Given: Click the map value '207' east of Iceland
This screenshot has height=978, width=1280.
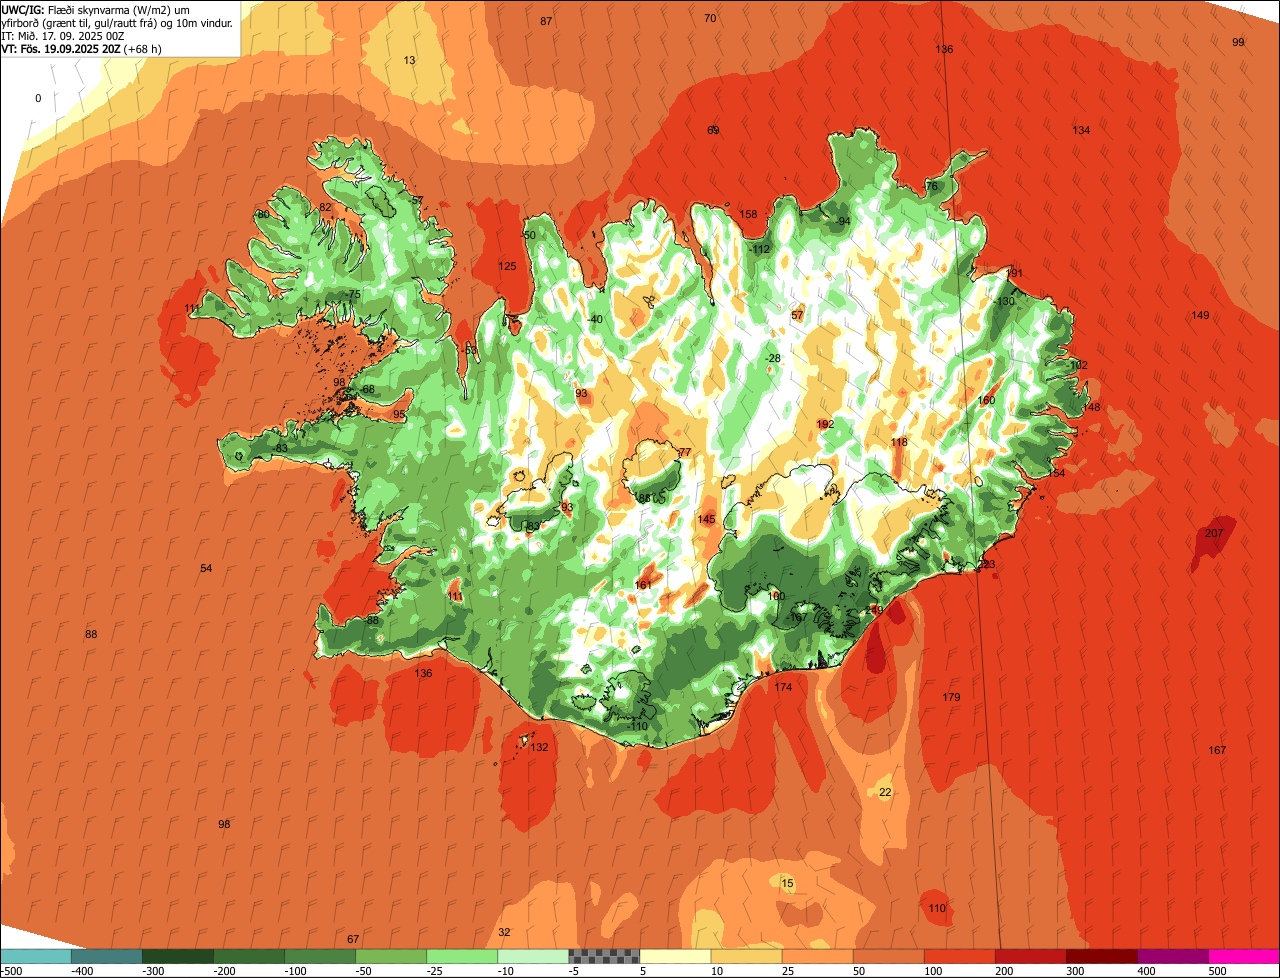Looking at the screenshot, I should coord(1214,533).
